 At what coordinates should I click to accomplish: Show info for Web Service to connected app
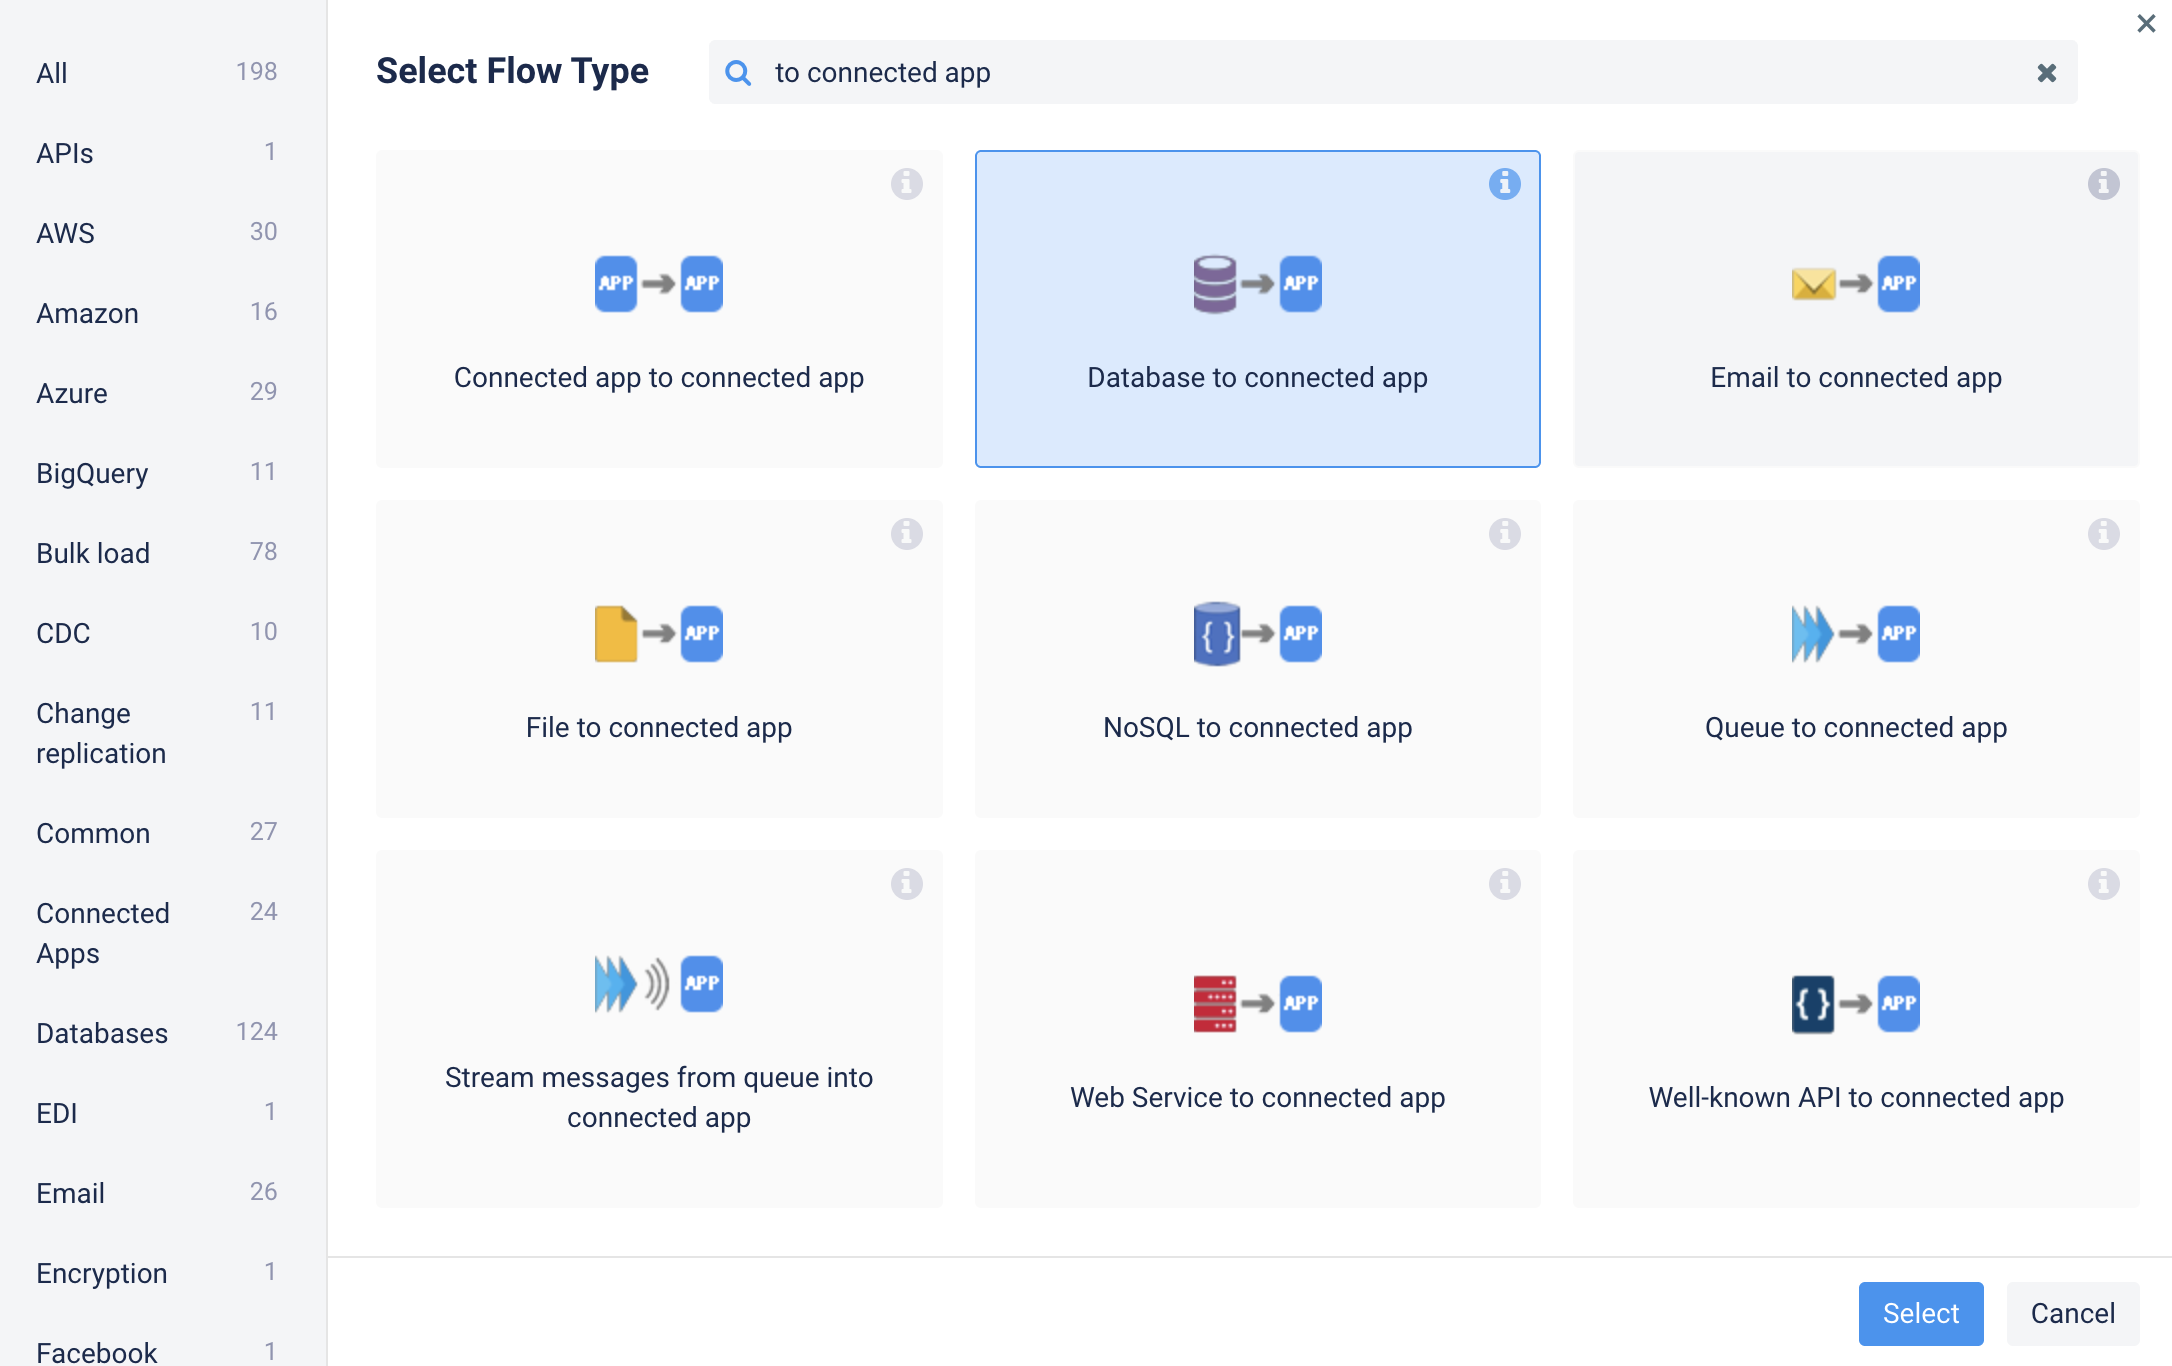1504,884
